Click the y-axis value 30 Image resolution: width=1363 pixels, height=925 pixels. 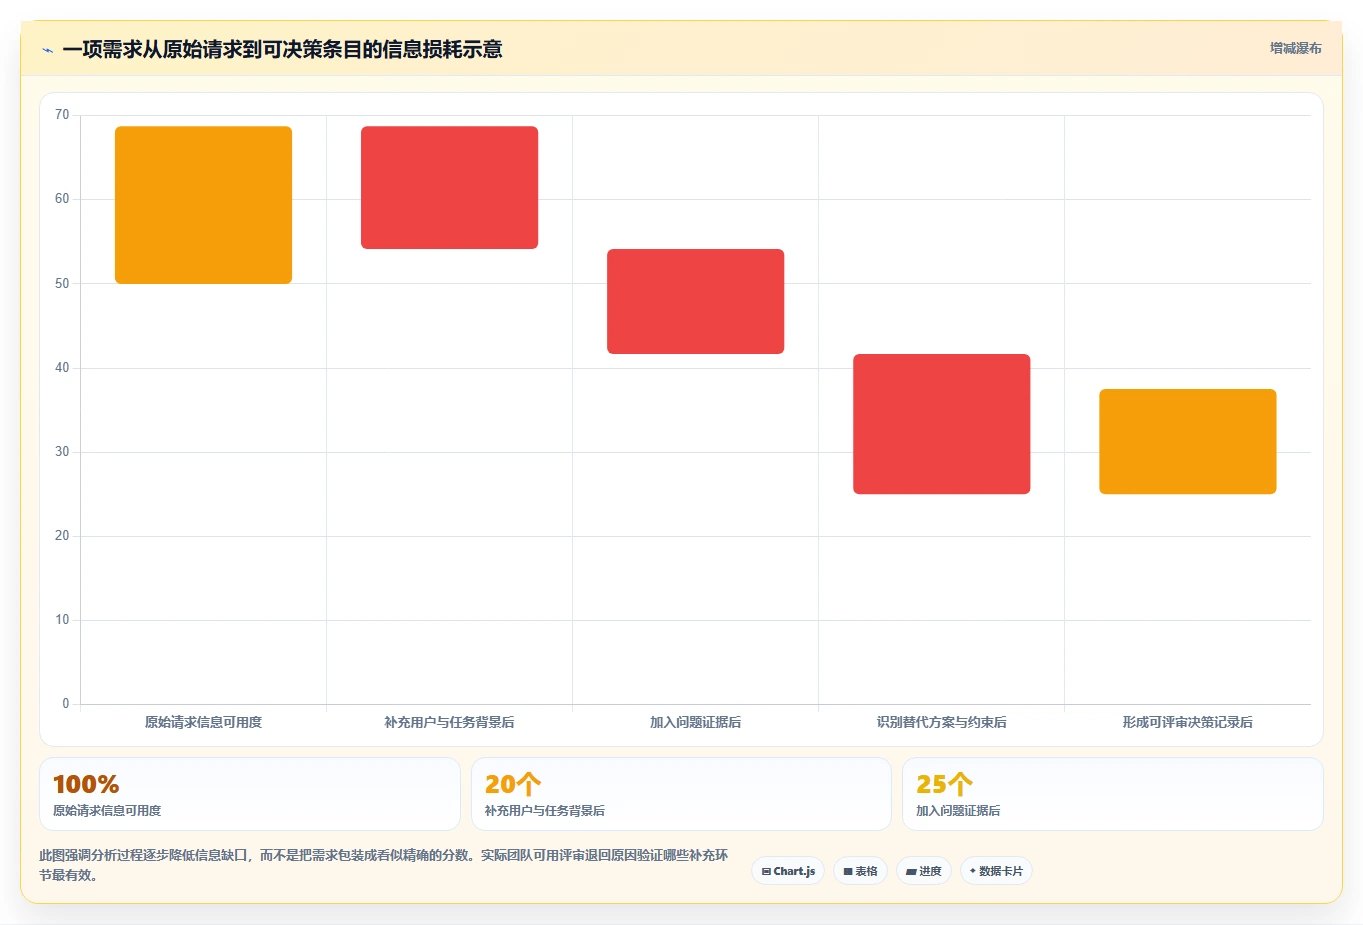pyautogui.click(x=62, y=452)
